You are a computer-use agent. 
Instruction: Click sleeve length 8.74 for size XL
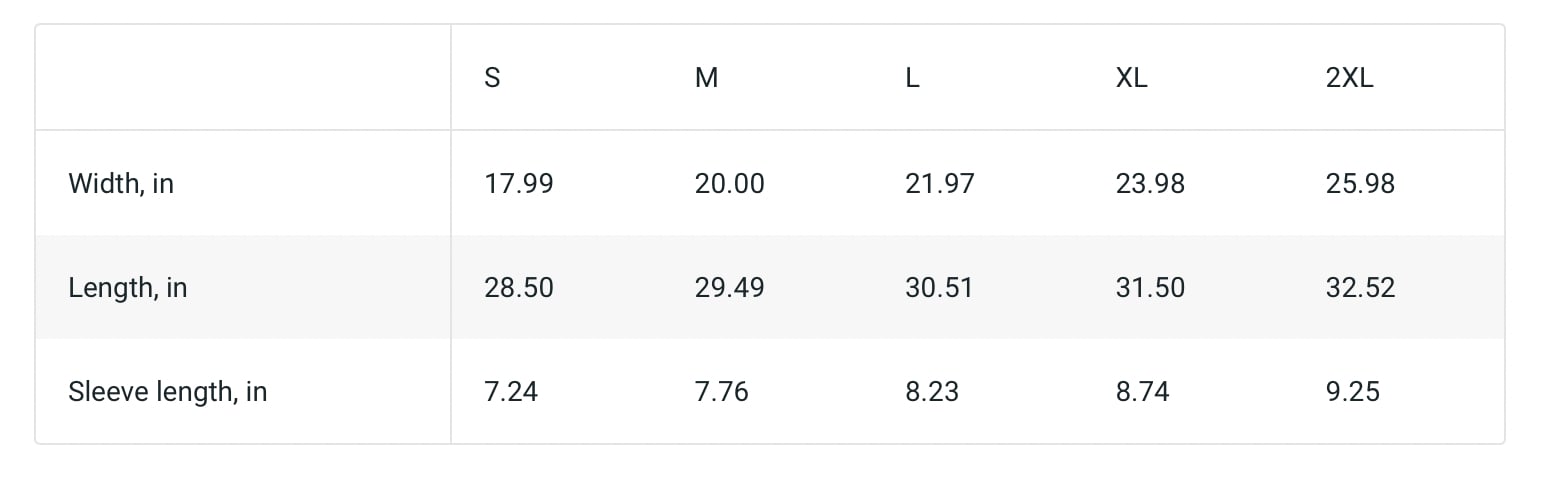1142,391
